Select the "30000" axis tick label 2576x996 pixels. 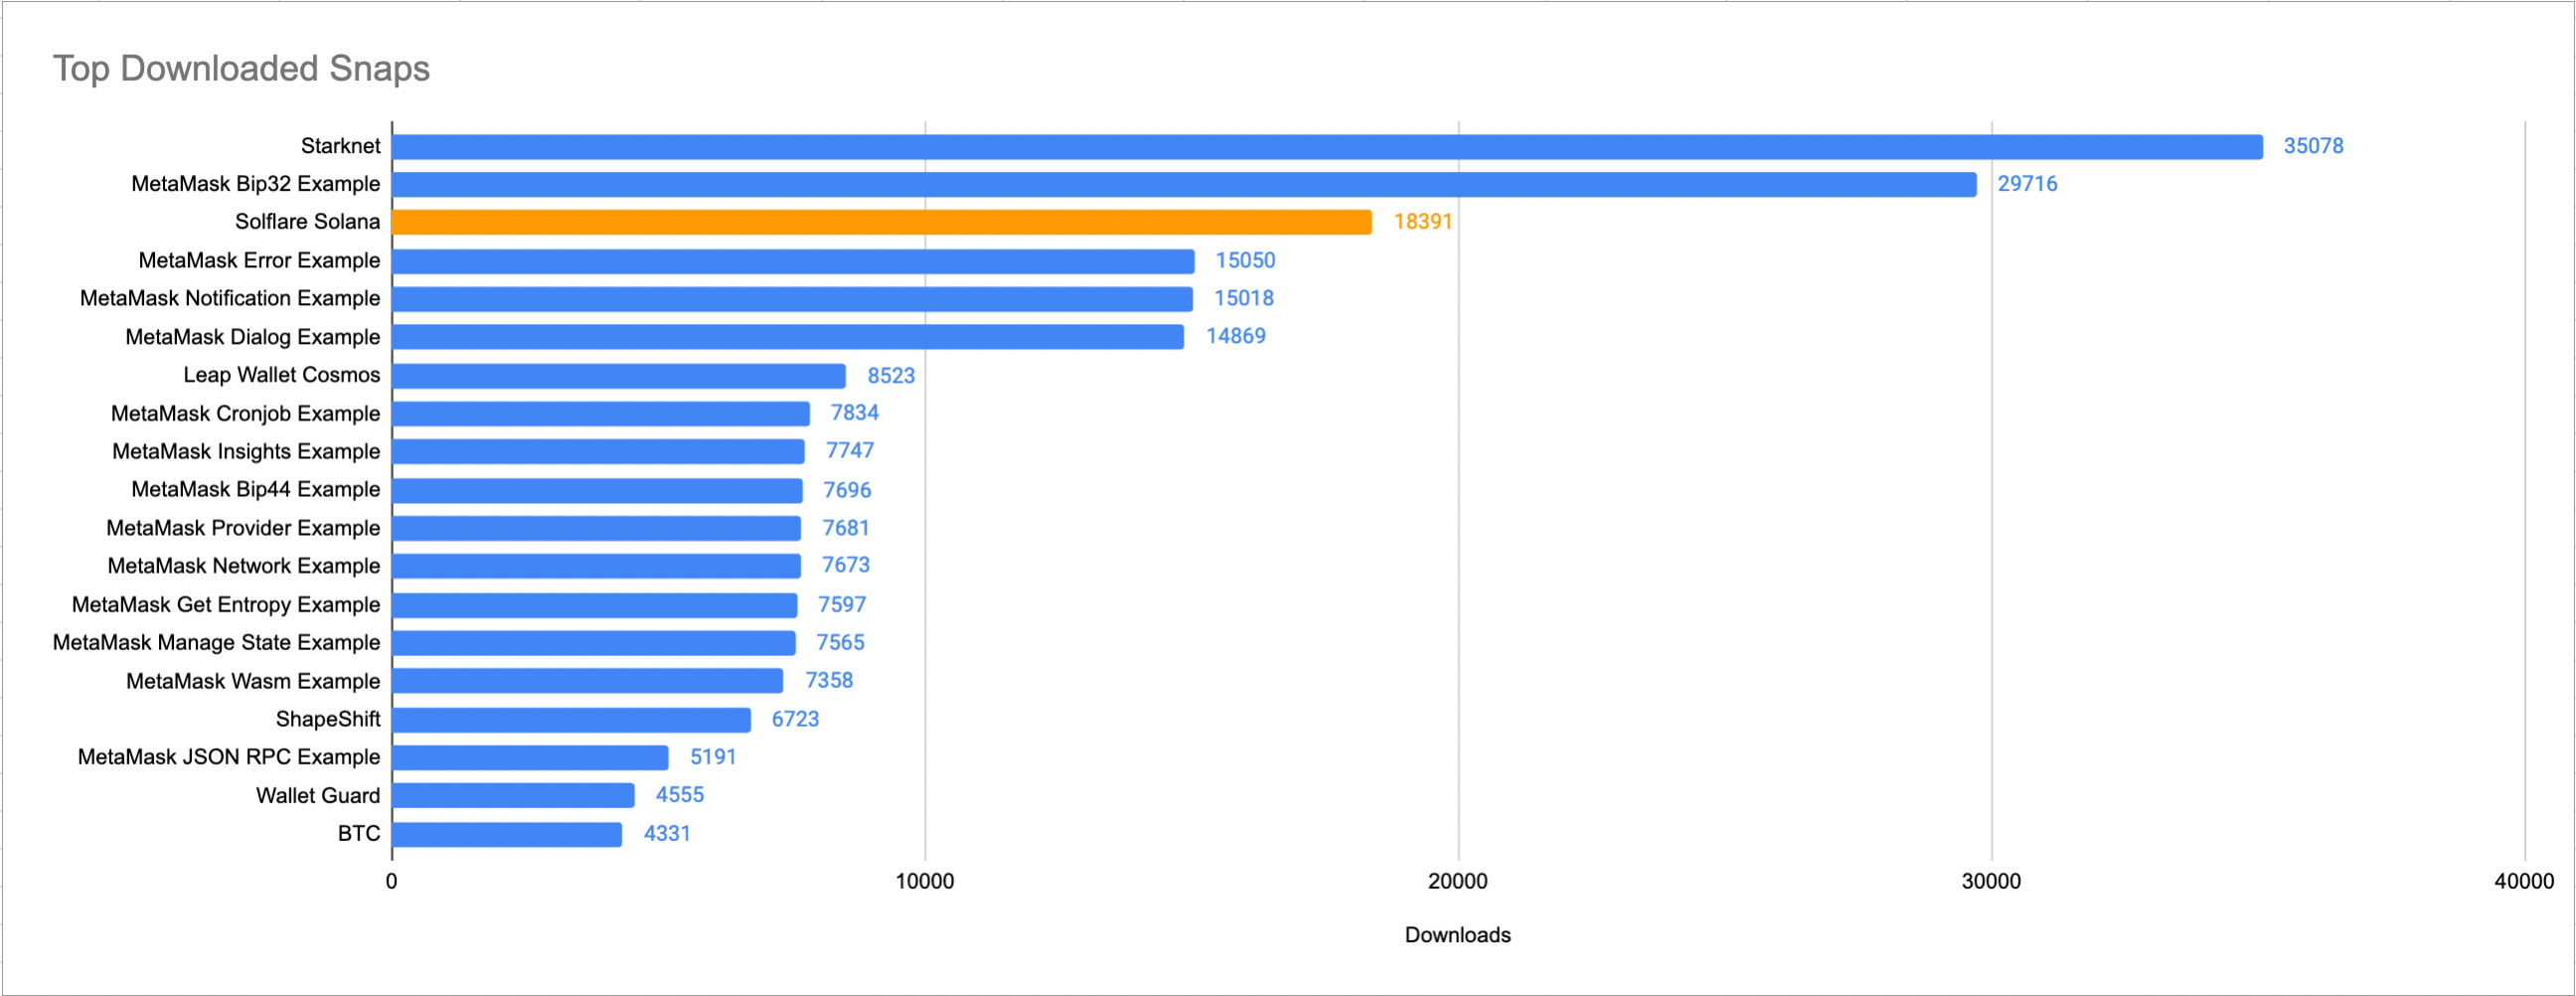point(1991,881)
